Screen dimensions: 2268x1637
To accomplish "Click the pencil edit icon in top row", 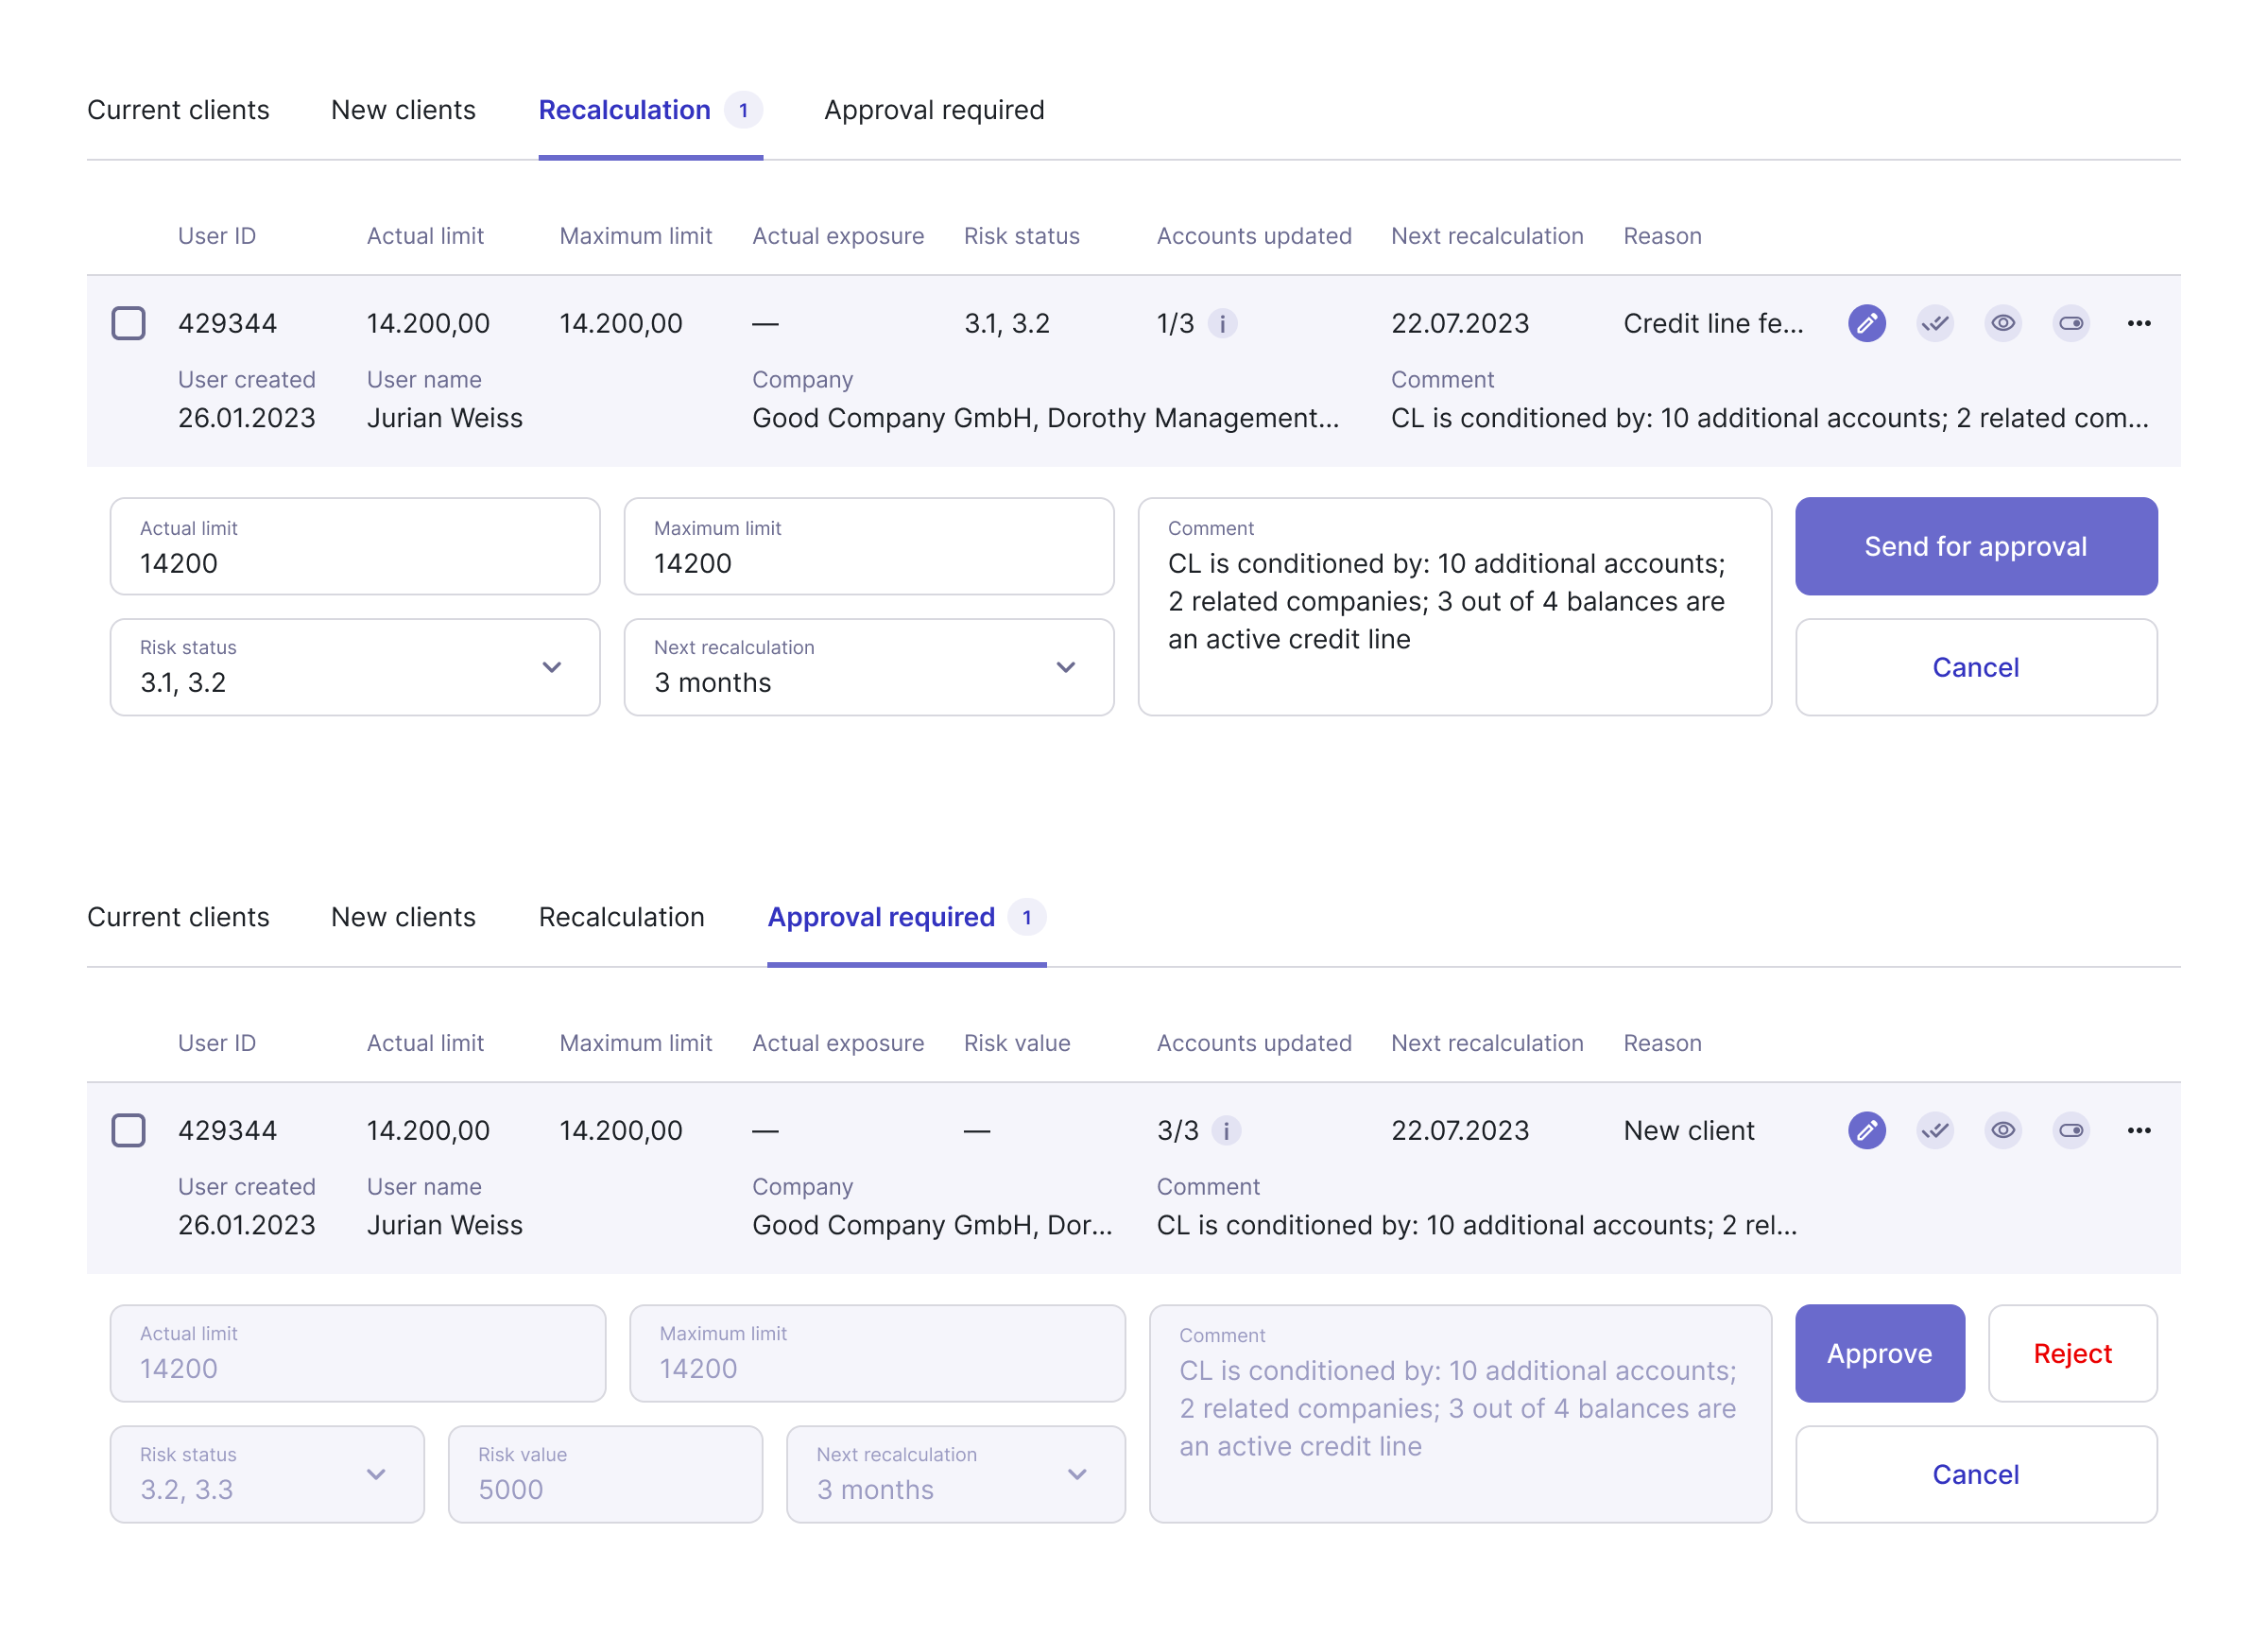I will pyautogui.click(x=1866, y=323).
